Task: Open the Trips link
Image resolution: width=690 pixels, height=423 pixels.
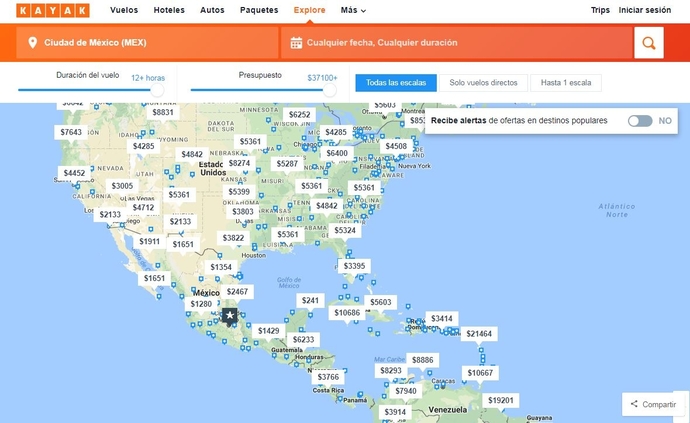Action: 600,10
